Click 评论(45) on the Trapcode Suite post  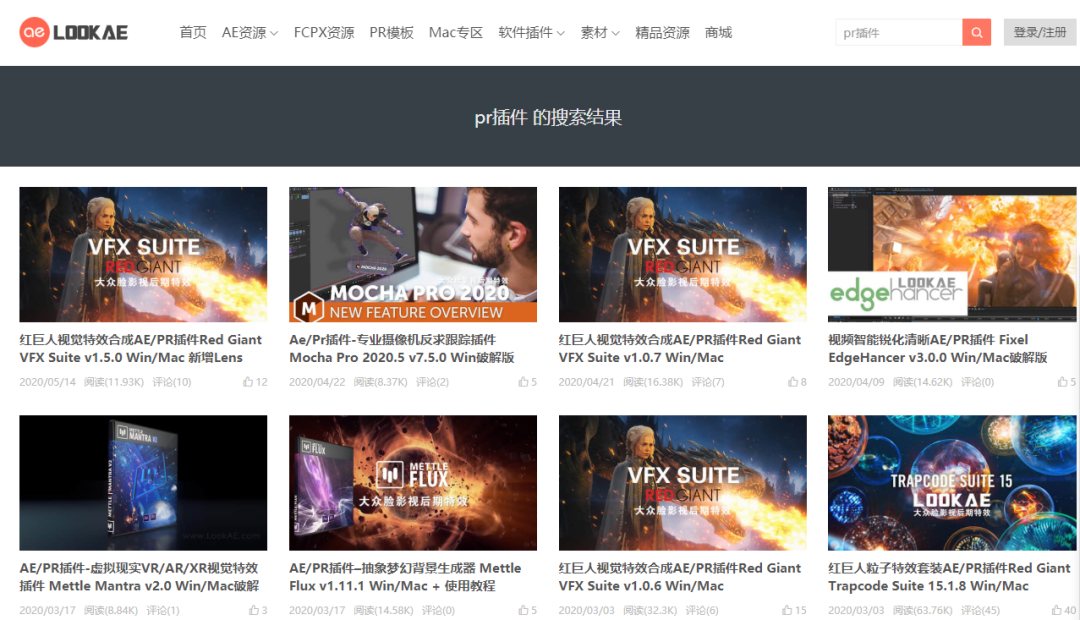point(980,610)
